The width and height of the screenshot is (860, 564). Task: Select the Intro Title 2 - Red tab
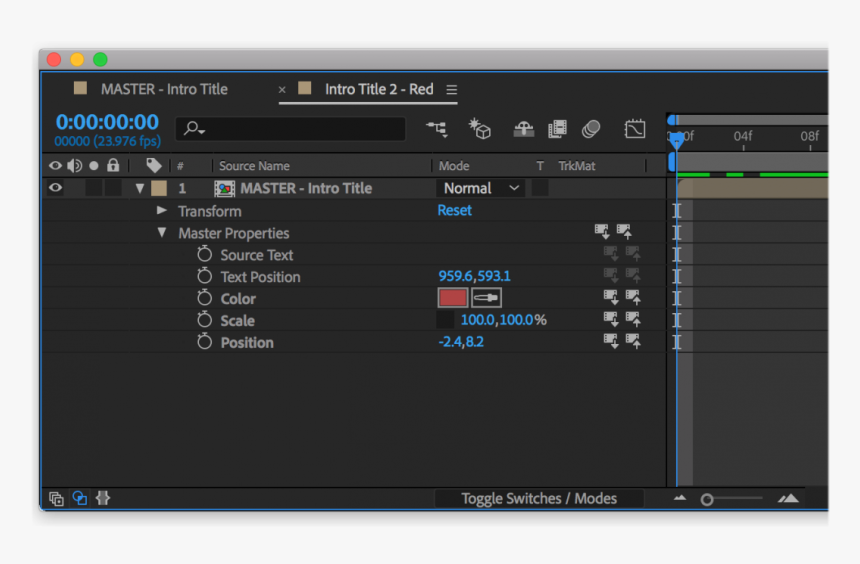[379, 89]
